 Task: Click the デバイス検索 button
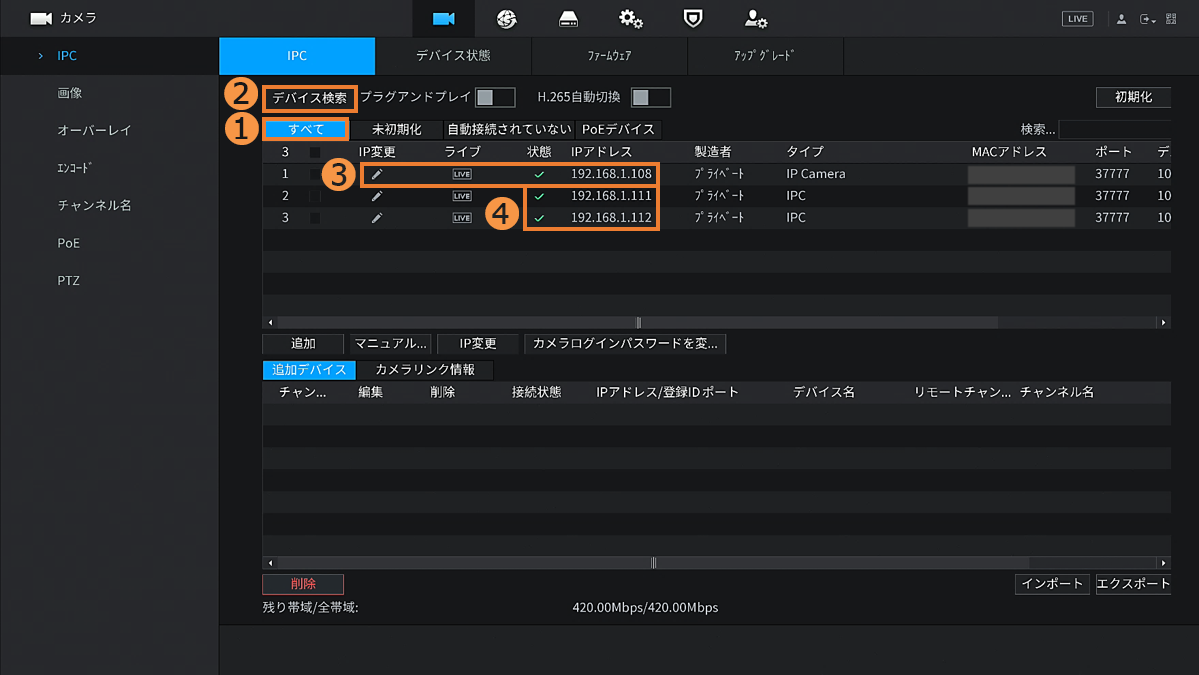[310, 98]
